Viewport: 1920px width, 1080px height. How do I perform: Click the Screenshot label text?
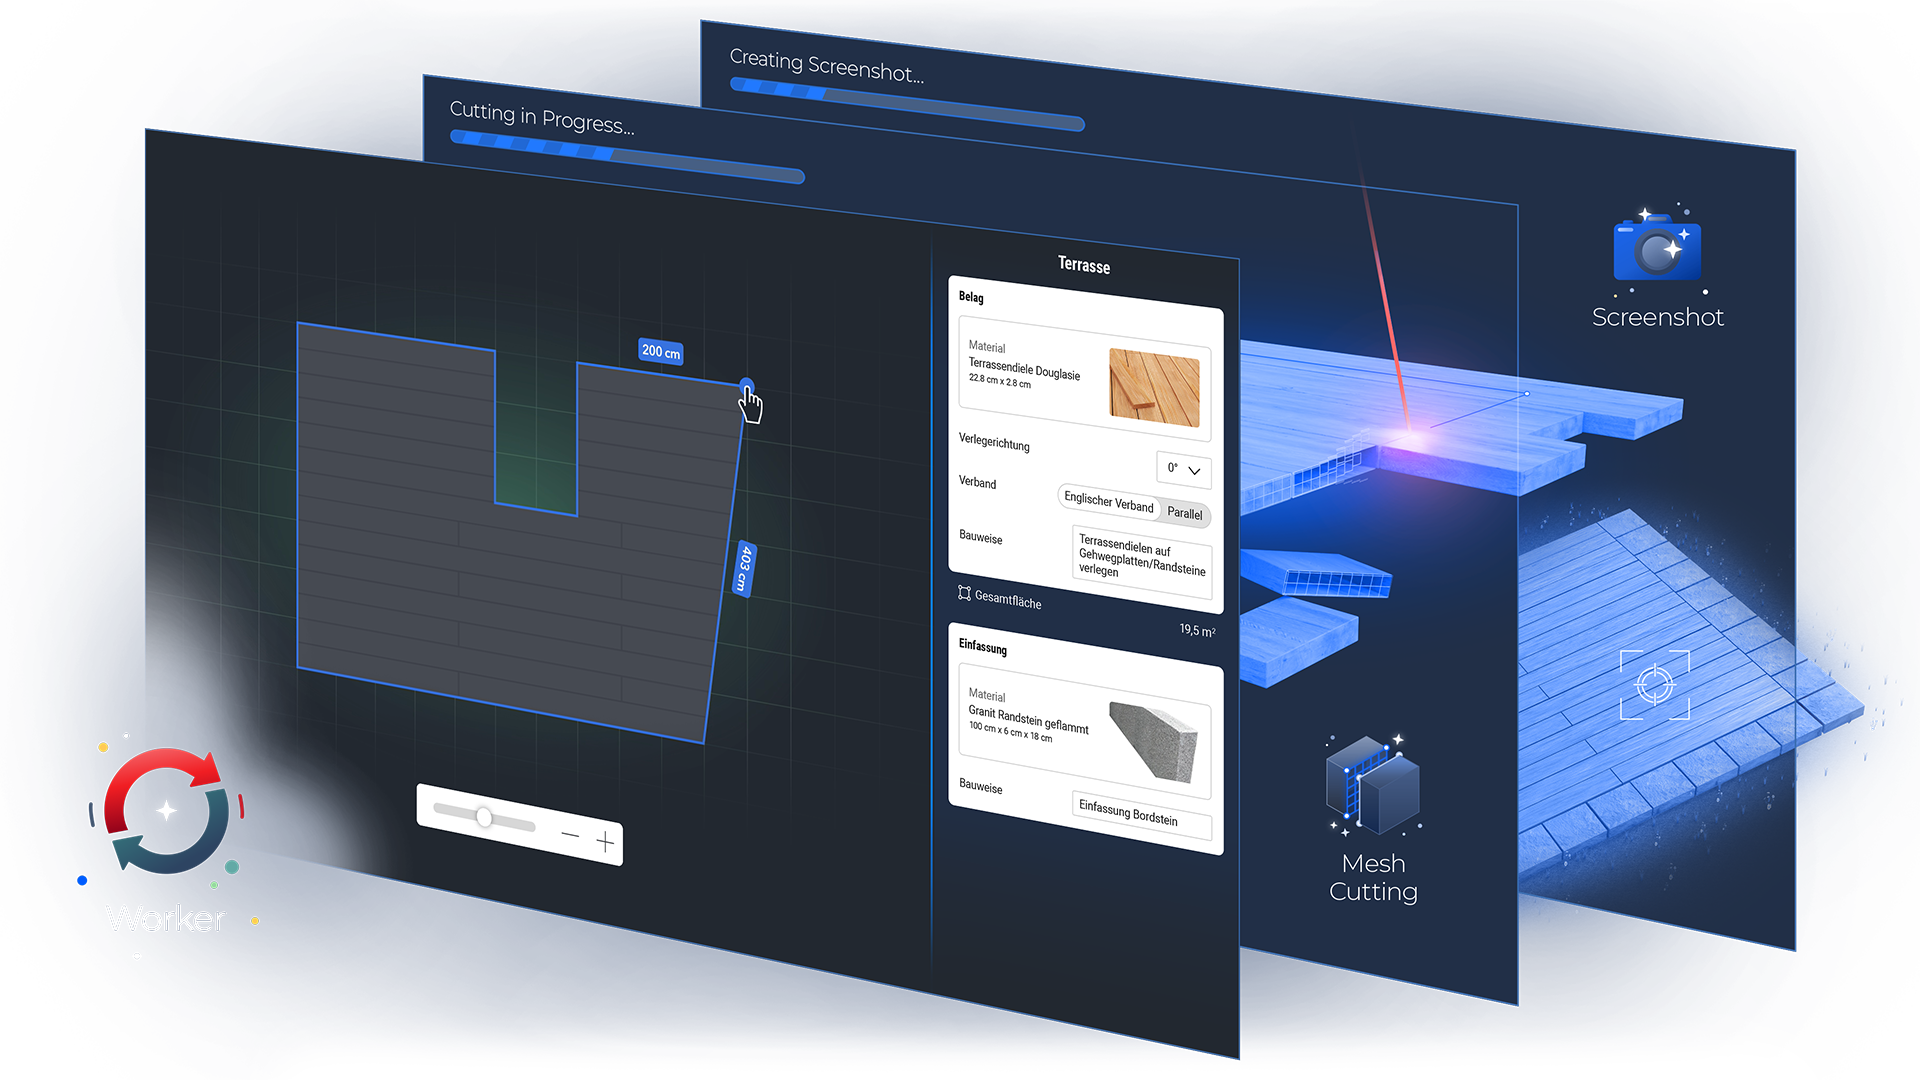coord(1657,317)
